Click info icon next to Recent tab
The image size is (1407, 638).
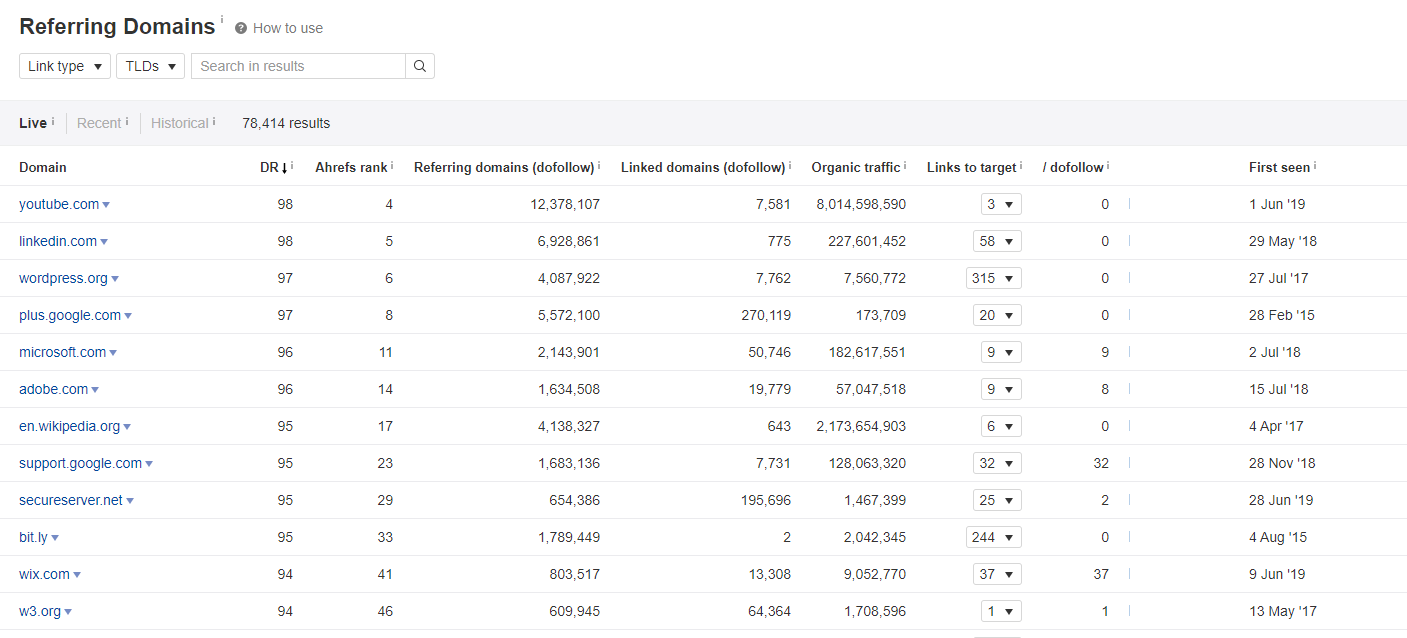pos(127,122)
